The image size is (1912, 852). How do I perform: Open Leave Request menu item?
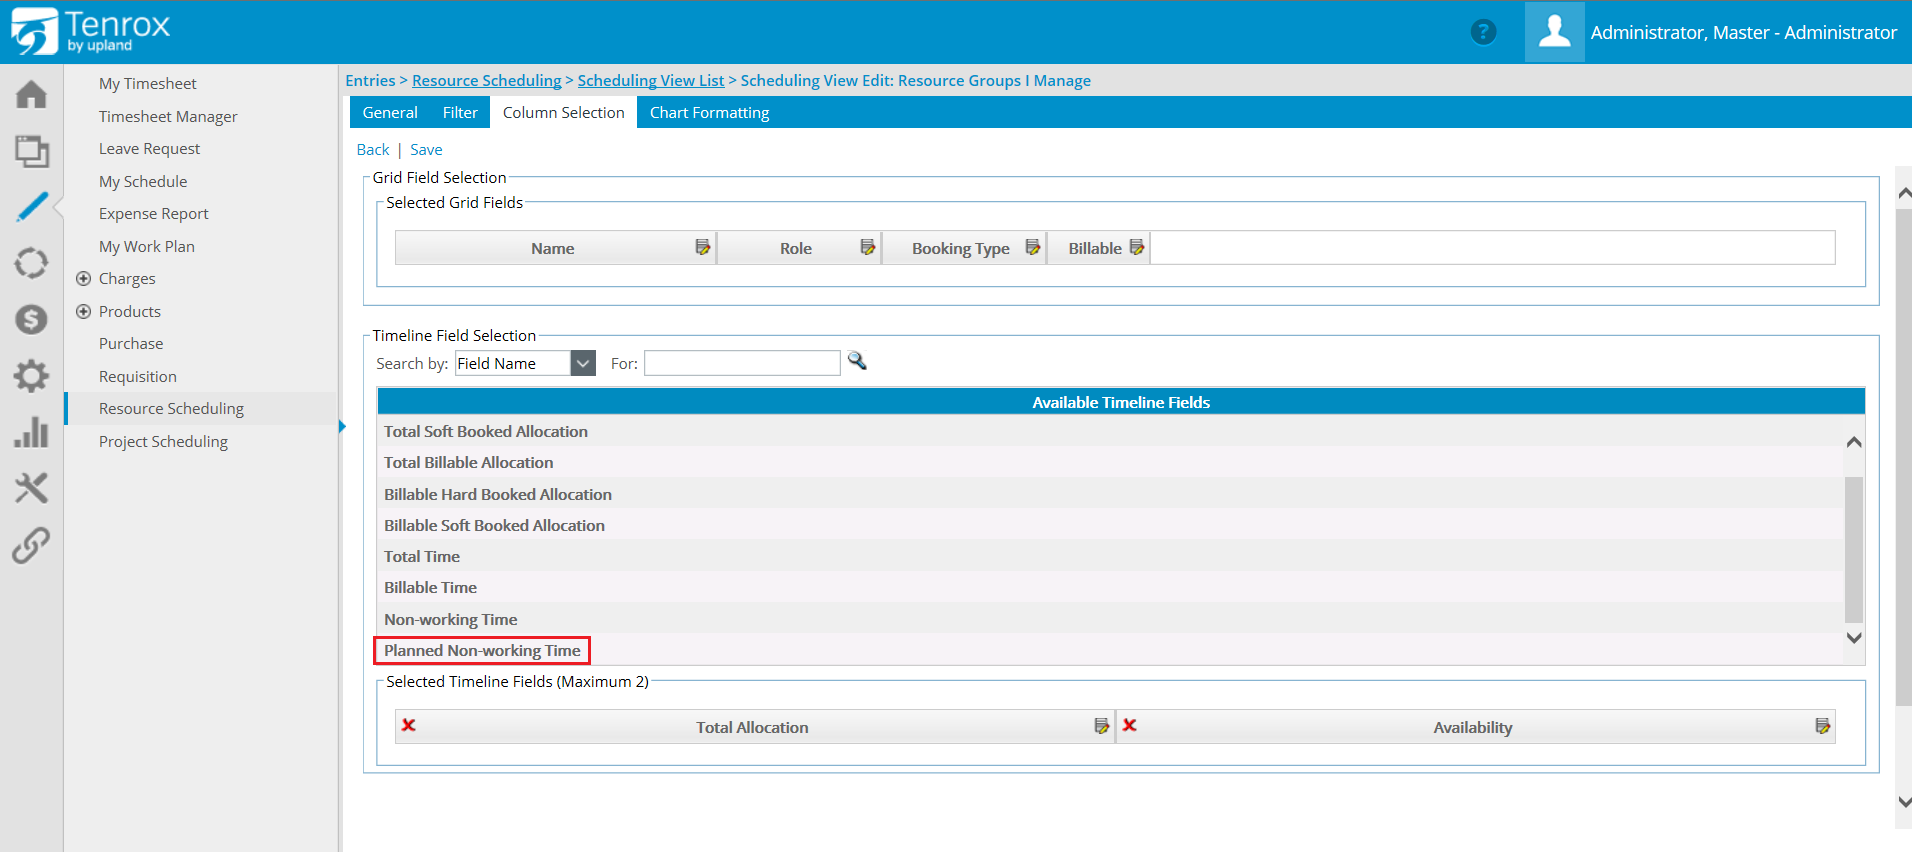point(149,148)
